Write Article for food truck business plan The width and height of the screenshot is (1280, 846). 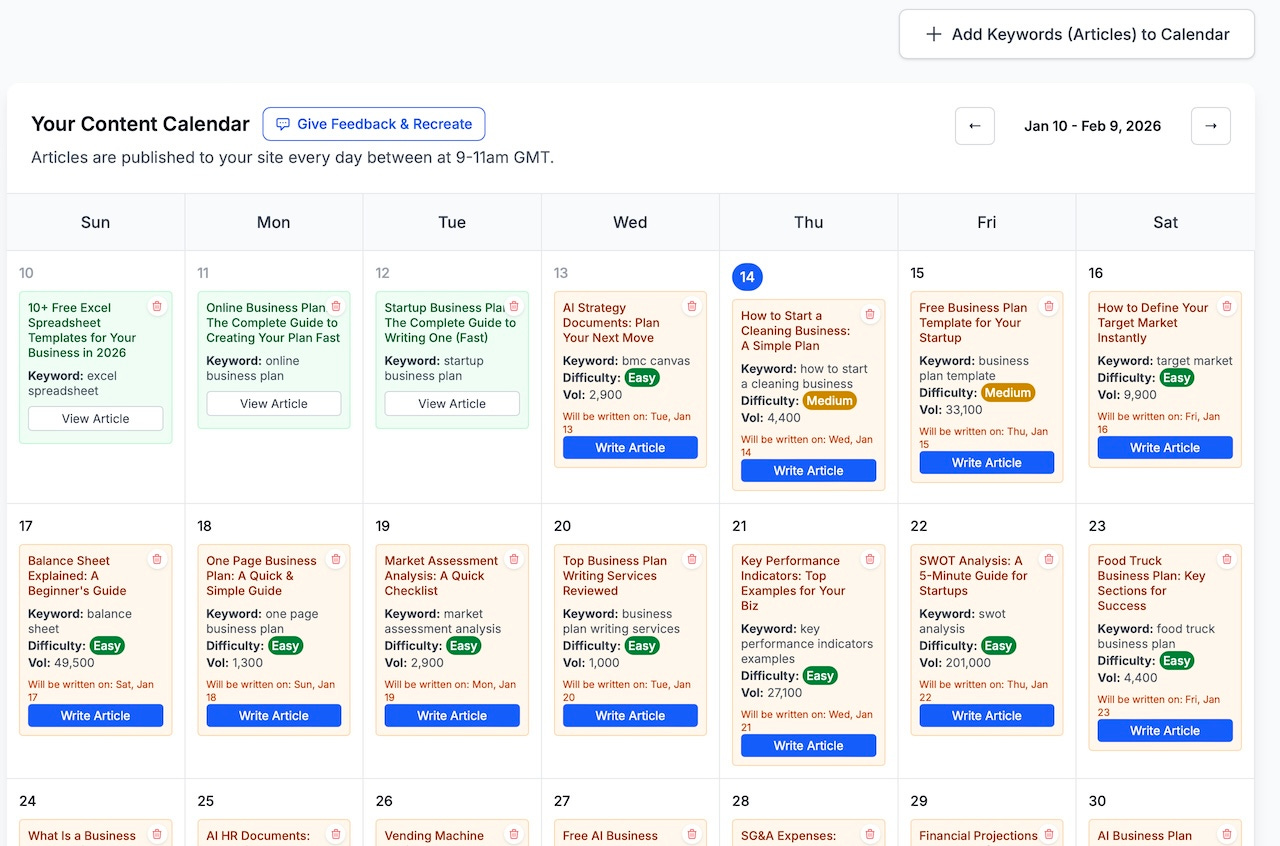pyautogui.click(x=1165, y=731)
